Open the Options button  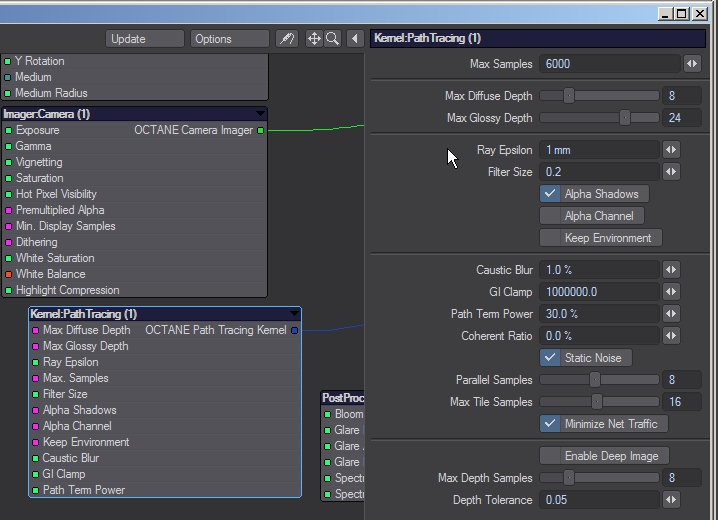click(229, 39)
